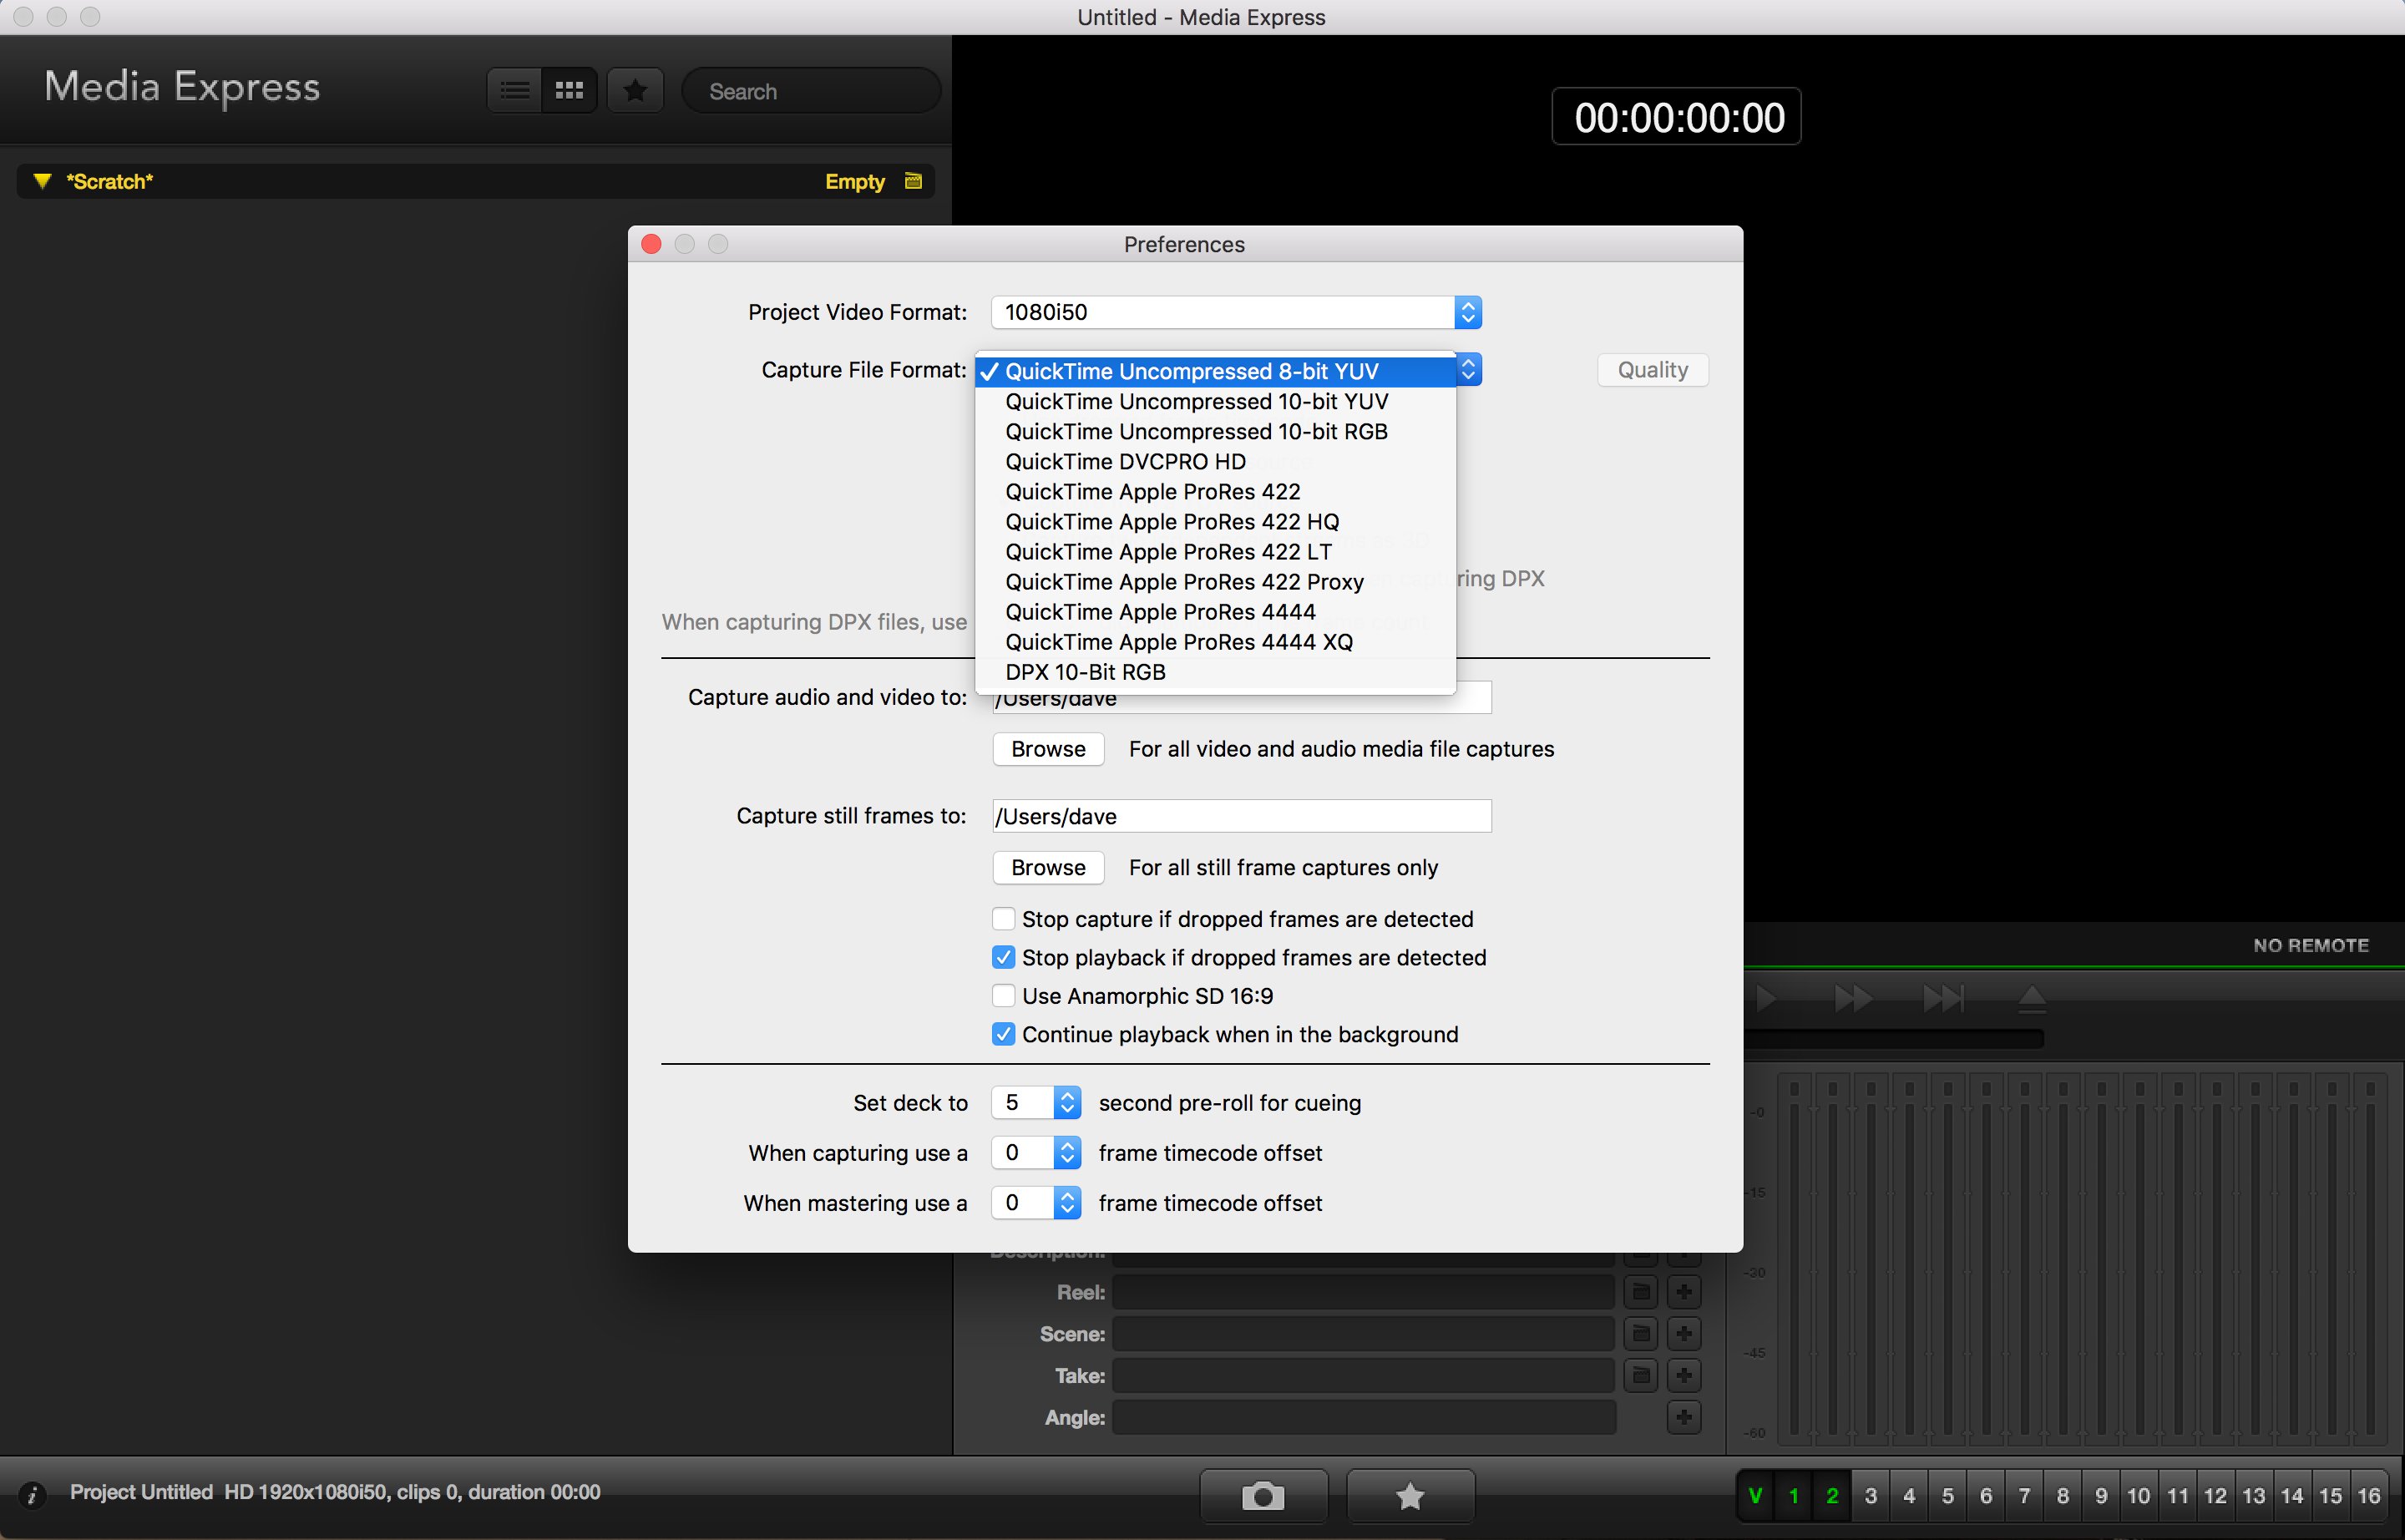Choose QuickTime Apple ProRes 422 HQ
This screenshot has width=2405, height=1540.
coord(1215,521)
